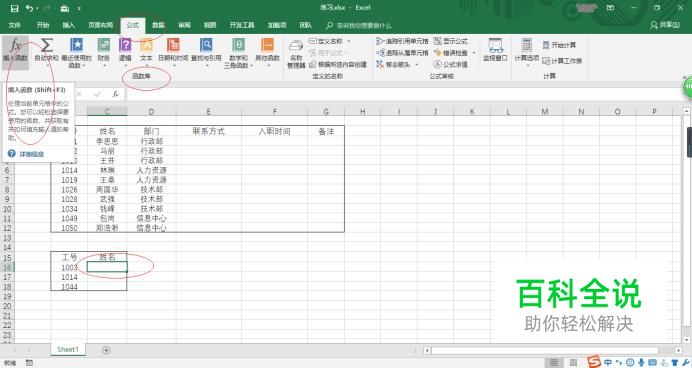
Task: Click the horizontal scrollbar right arrow
Action: pyautogui.click(x=678, y=350)
